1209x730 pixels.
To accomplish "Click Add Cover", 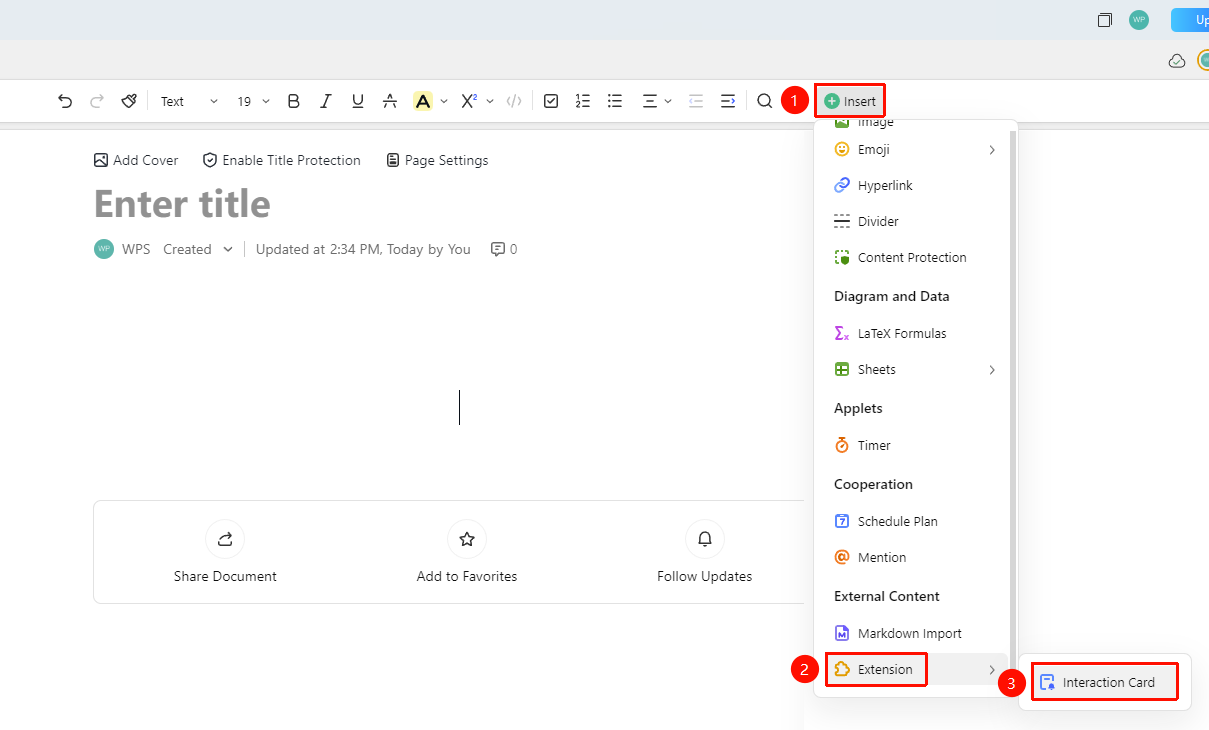I will coord(136,160).
